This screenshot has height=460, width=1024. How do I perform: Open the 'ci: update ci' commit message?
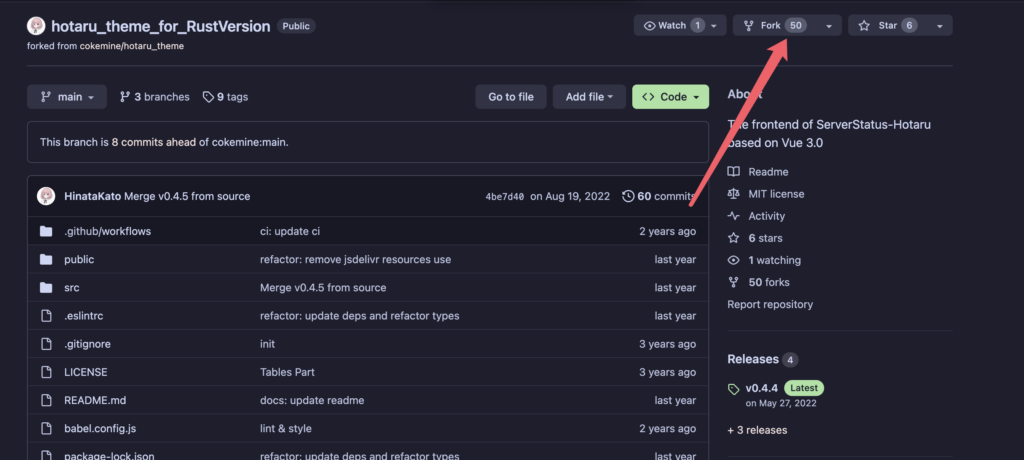[290, 231]
